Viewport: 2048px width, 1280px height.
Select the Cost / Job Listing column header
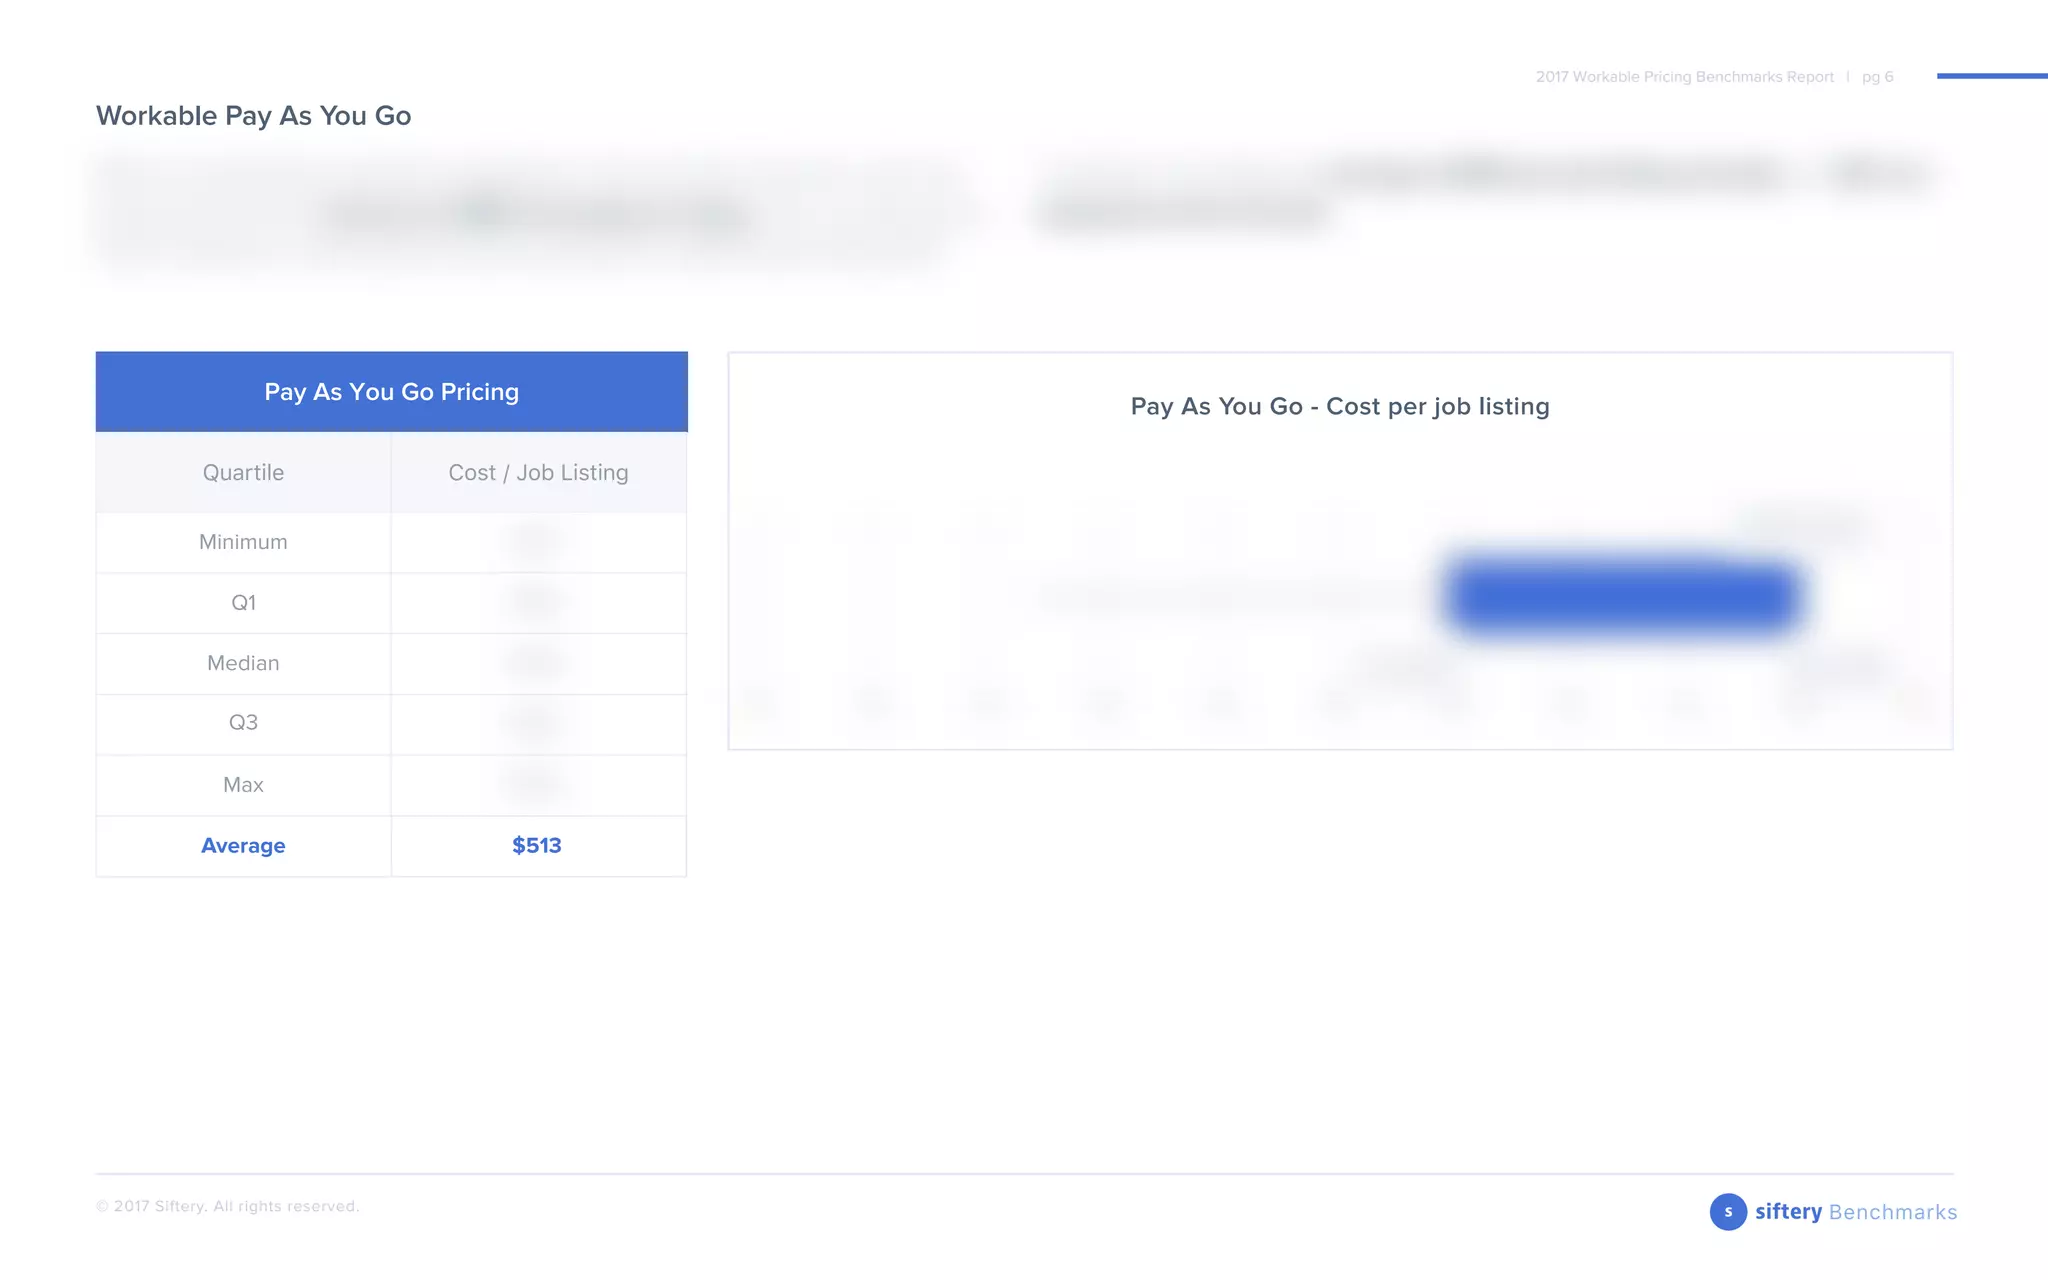(538, 472)
